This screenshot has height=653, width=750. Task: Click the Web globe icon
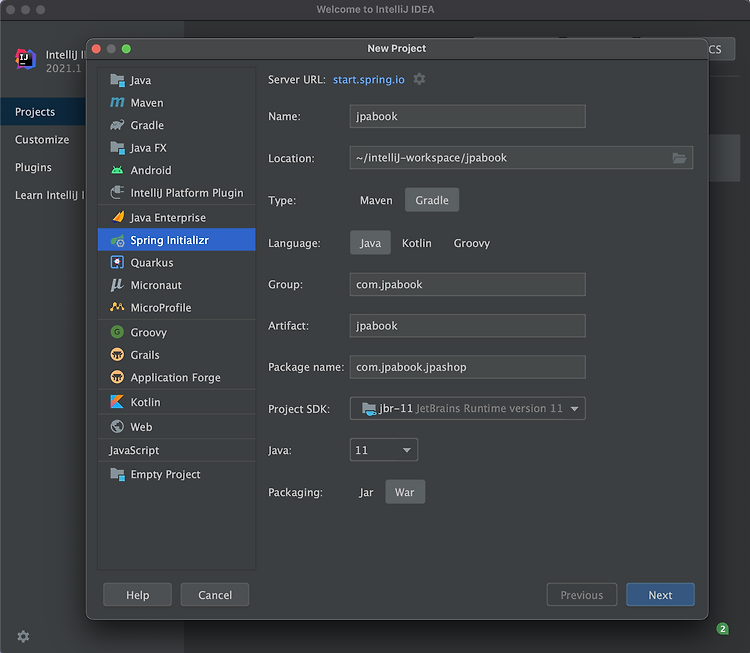(x=117, y=426)
